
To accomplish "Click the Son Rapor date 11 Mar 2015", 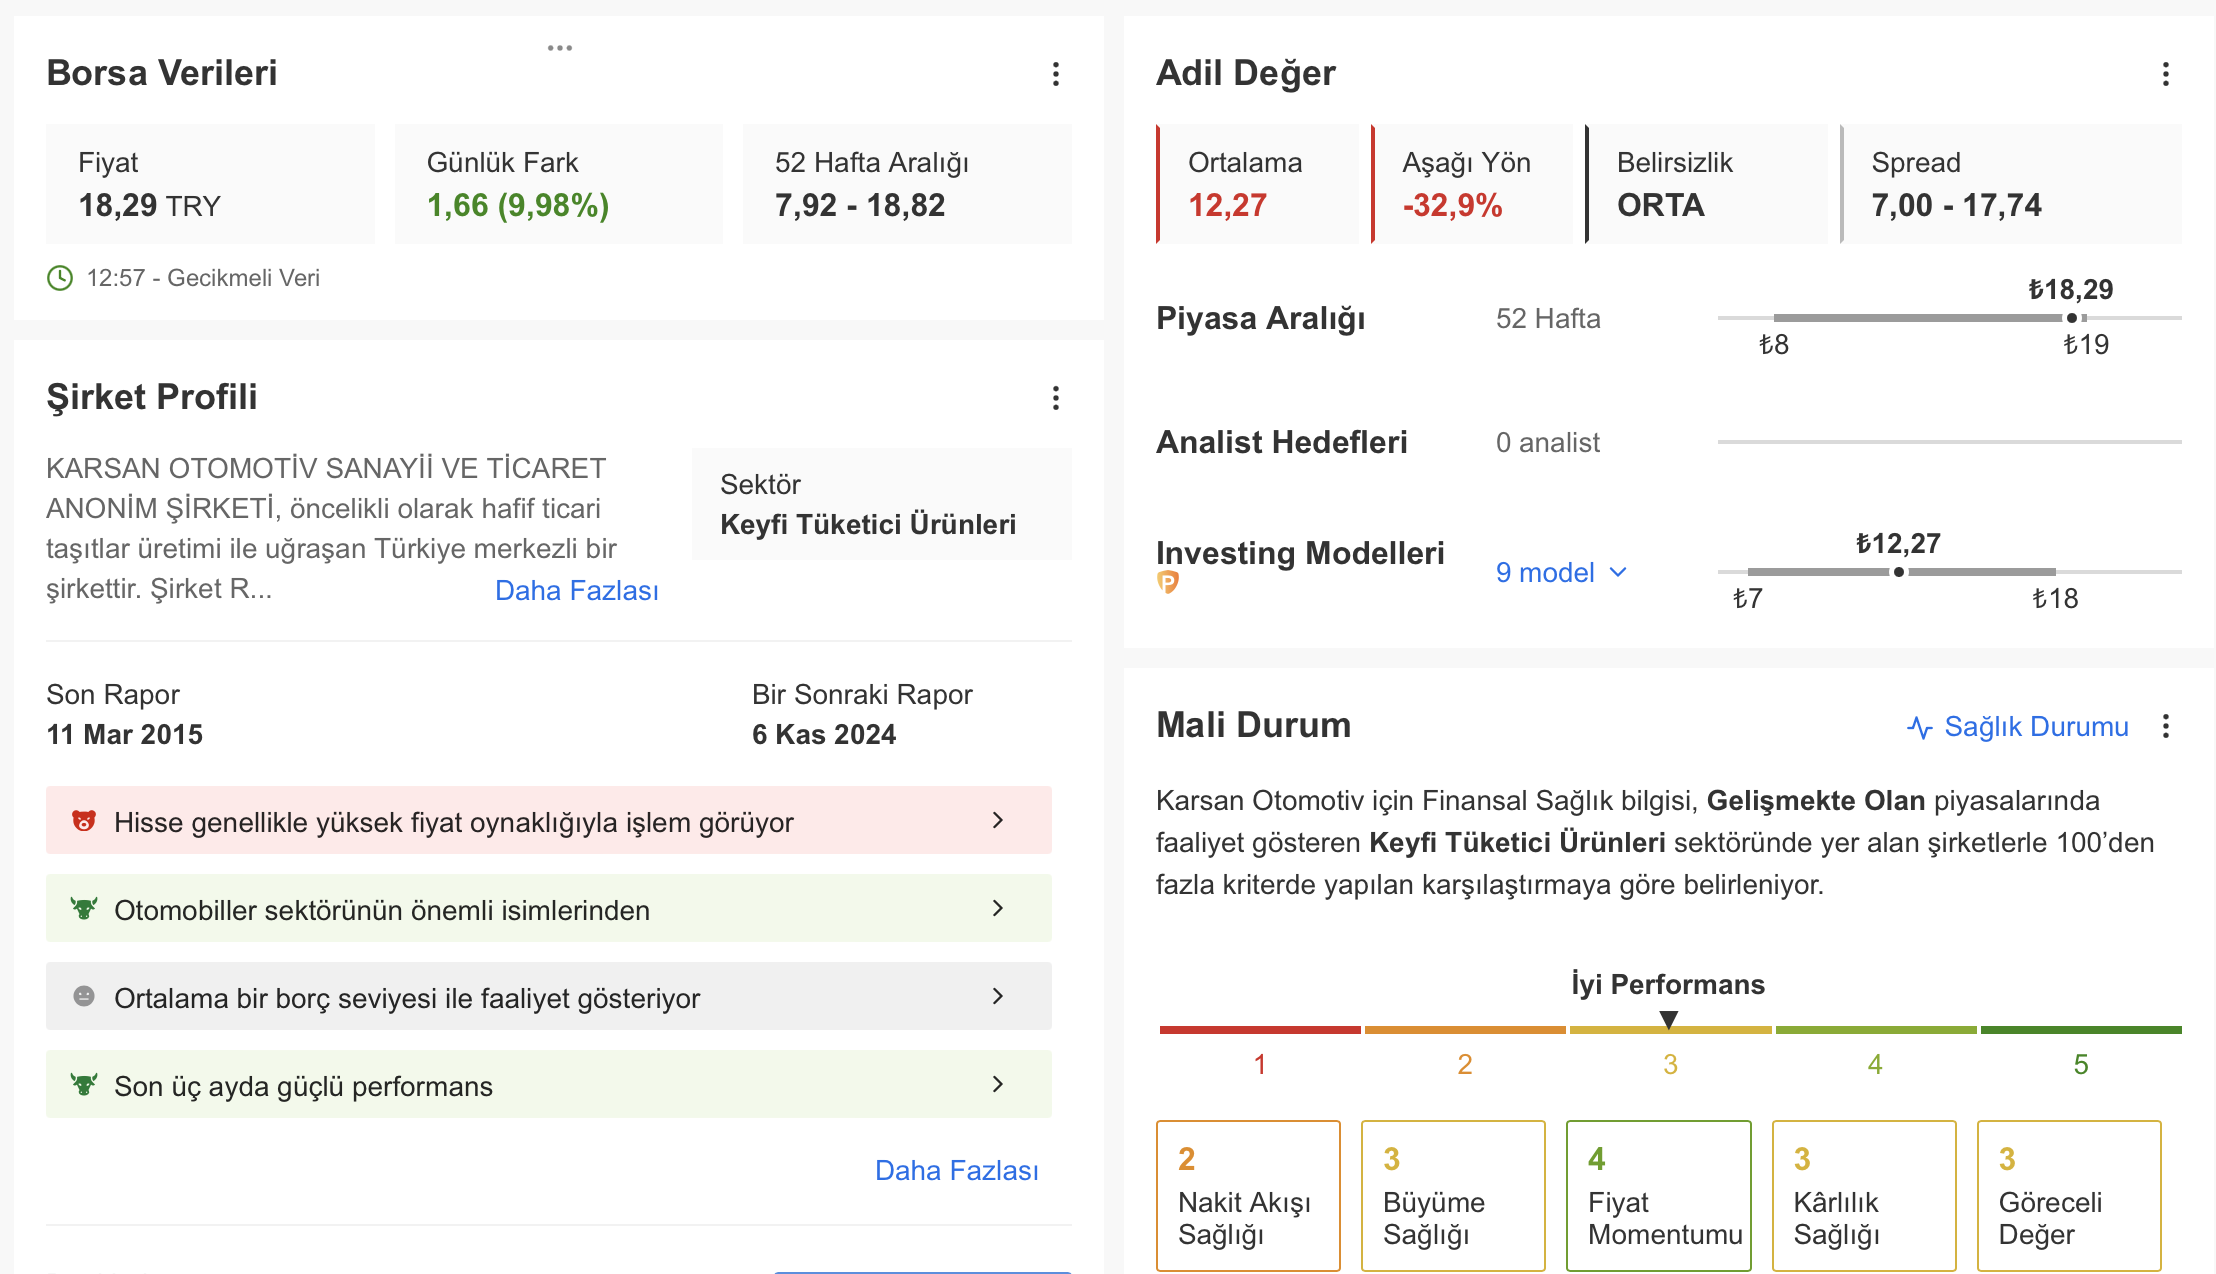I will click(125, 734).
